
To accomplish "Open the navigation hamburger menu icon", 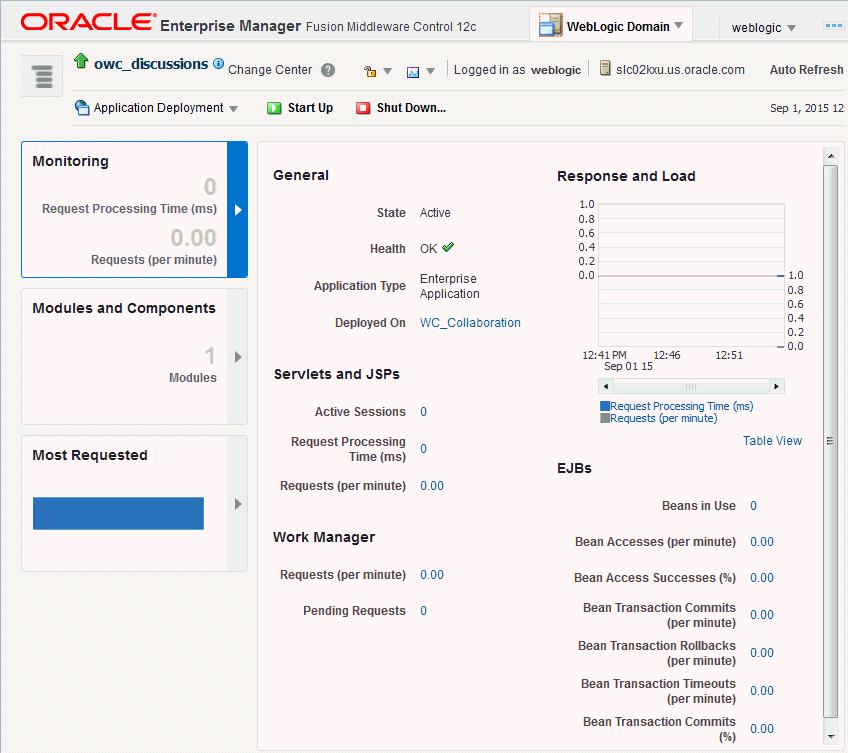I will click(x=42, y=76).
